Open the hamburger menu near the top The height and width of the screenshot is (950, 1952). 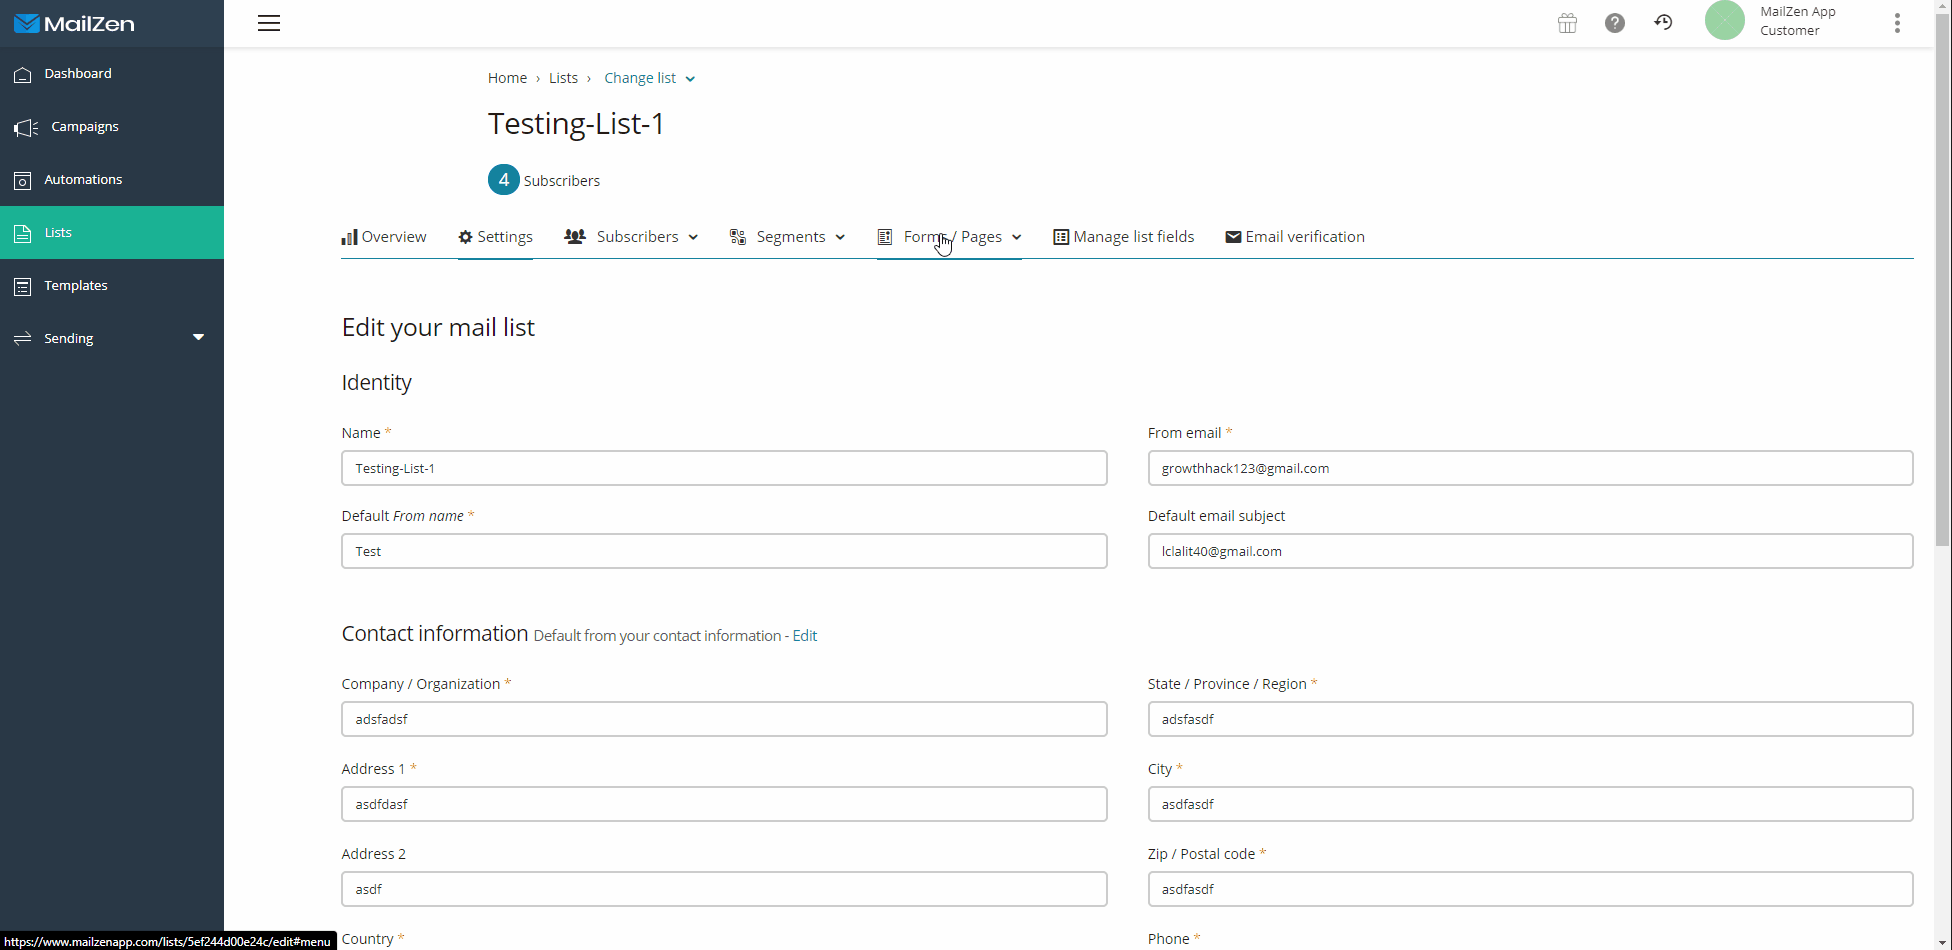coord(268,23)
